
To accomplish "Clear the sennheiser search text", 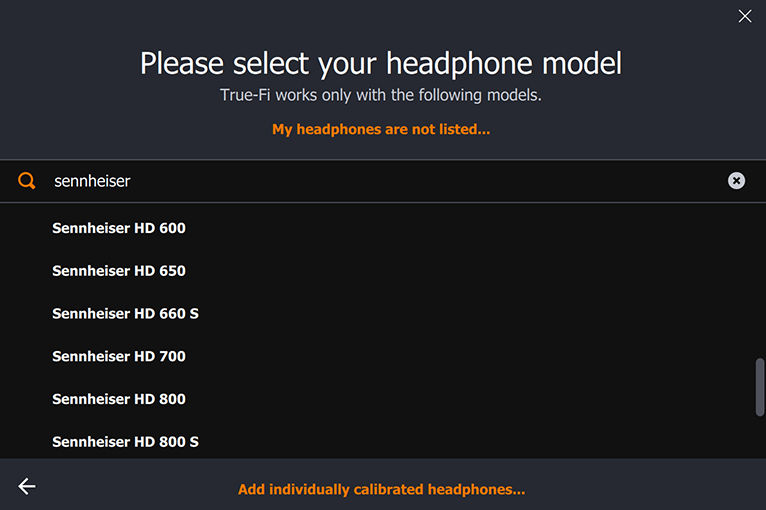I will click(736, 181).
